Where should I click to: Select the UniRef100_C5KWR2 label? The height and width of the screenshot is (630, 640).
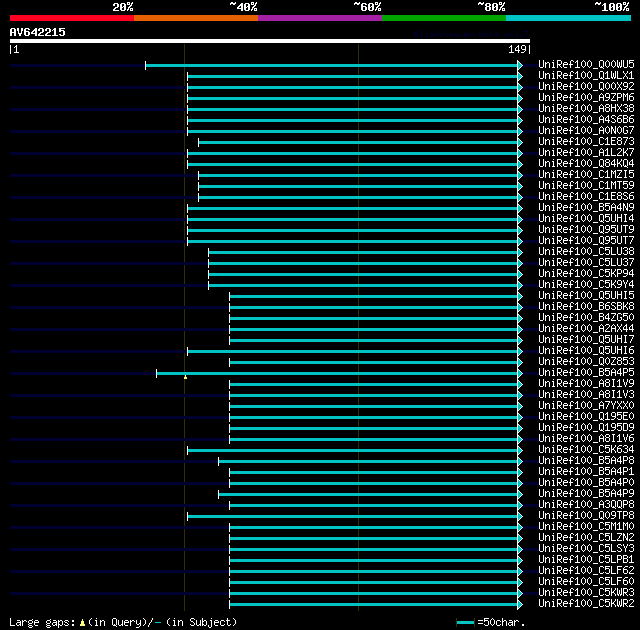(x=586, y=604)
